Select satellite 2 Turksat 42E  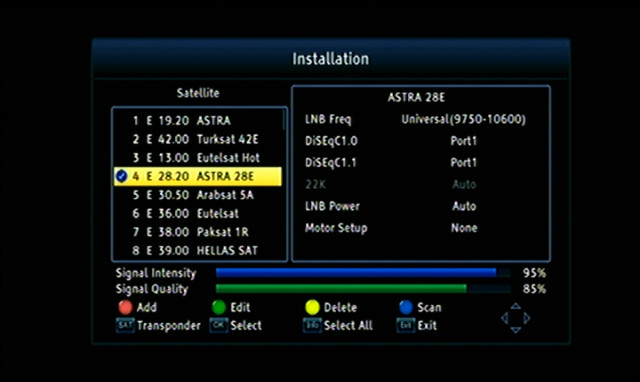[x=197, y=139]
